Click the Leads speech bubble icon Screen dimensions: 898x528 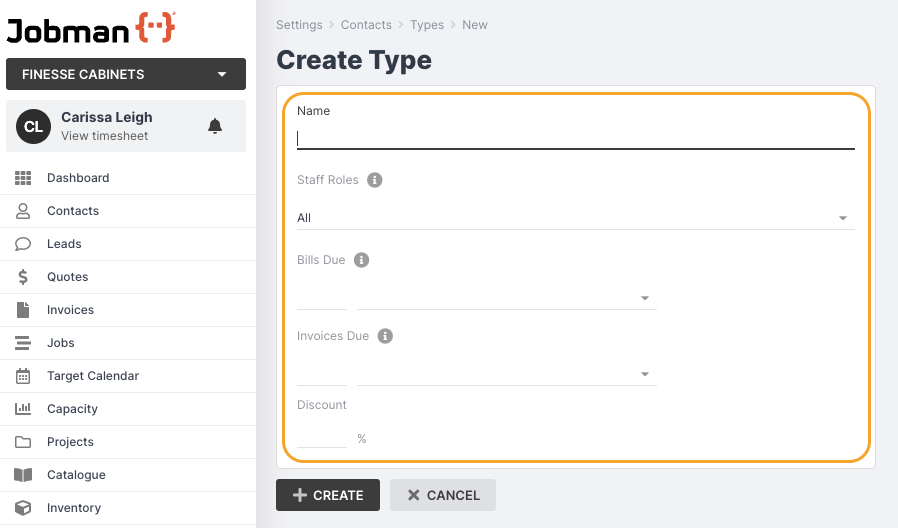pyautogui.click(x=23, y=244)
